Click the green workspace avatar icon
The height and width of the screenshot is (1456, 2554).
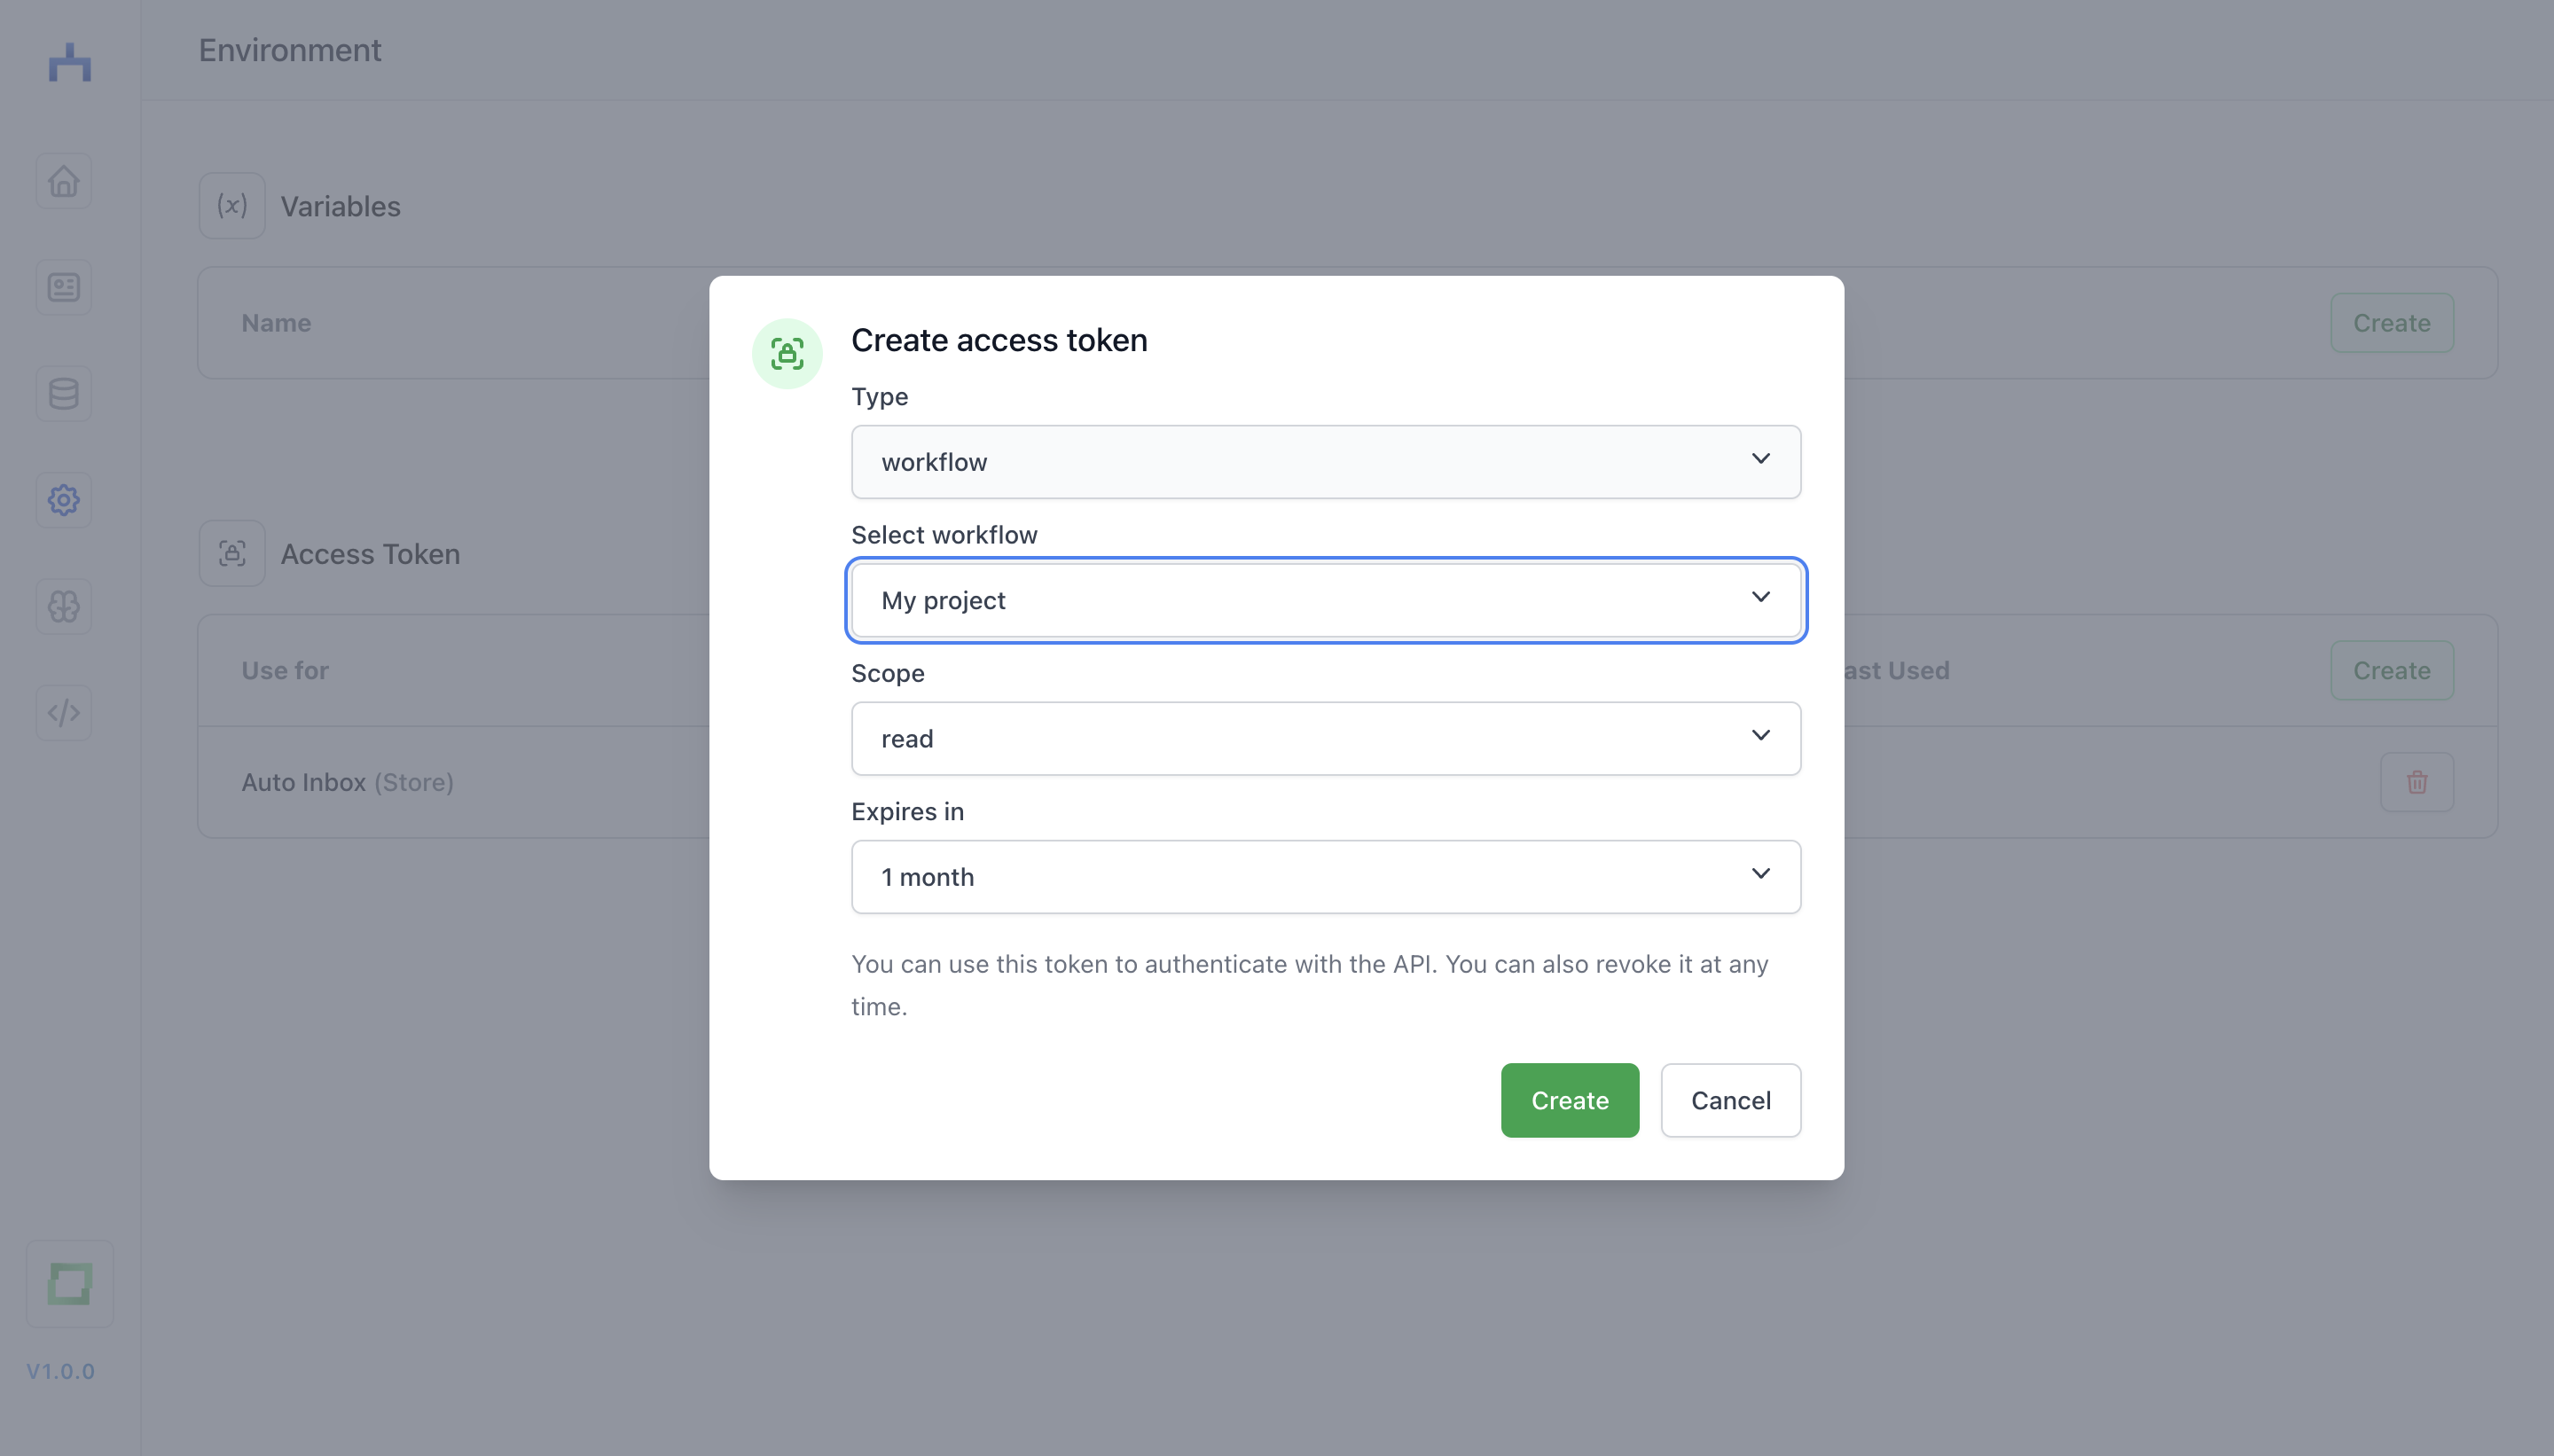70,1283
